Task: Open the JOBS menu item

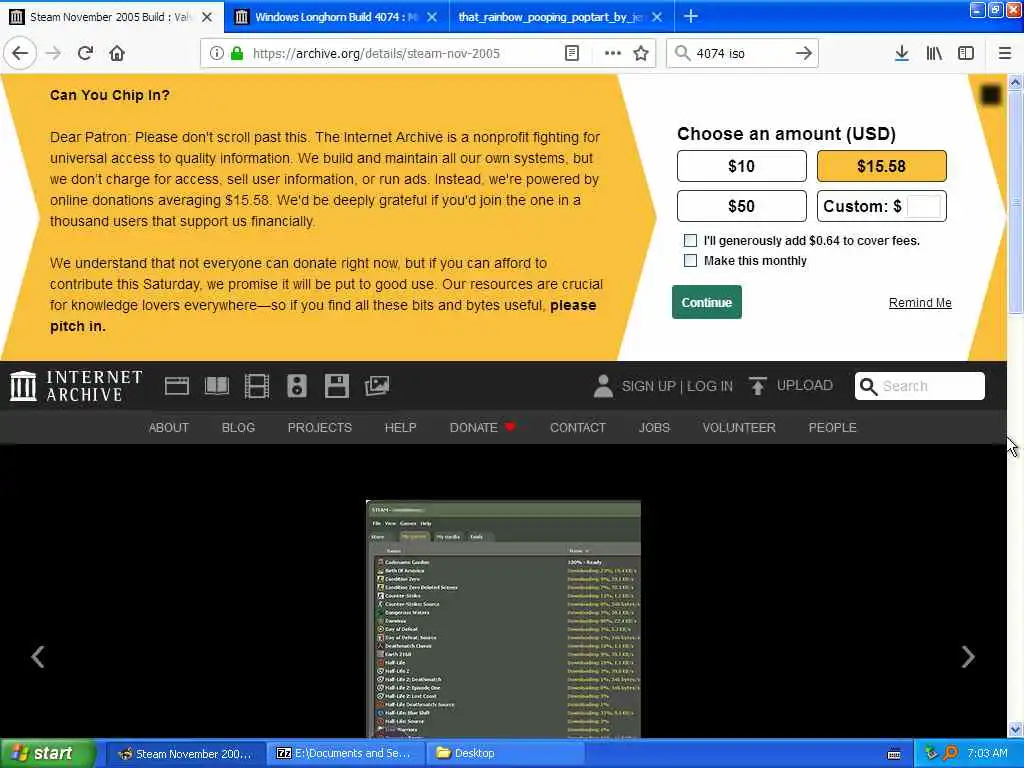Action: pos(654,427)
